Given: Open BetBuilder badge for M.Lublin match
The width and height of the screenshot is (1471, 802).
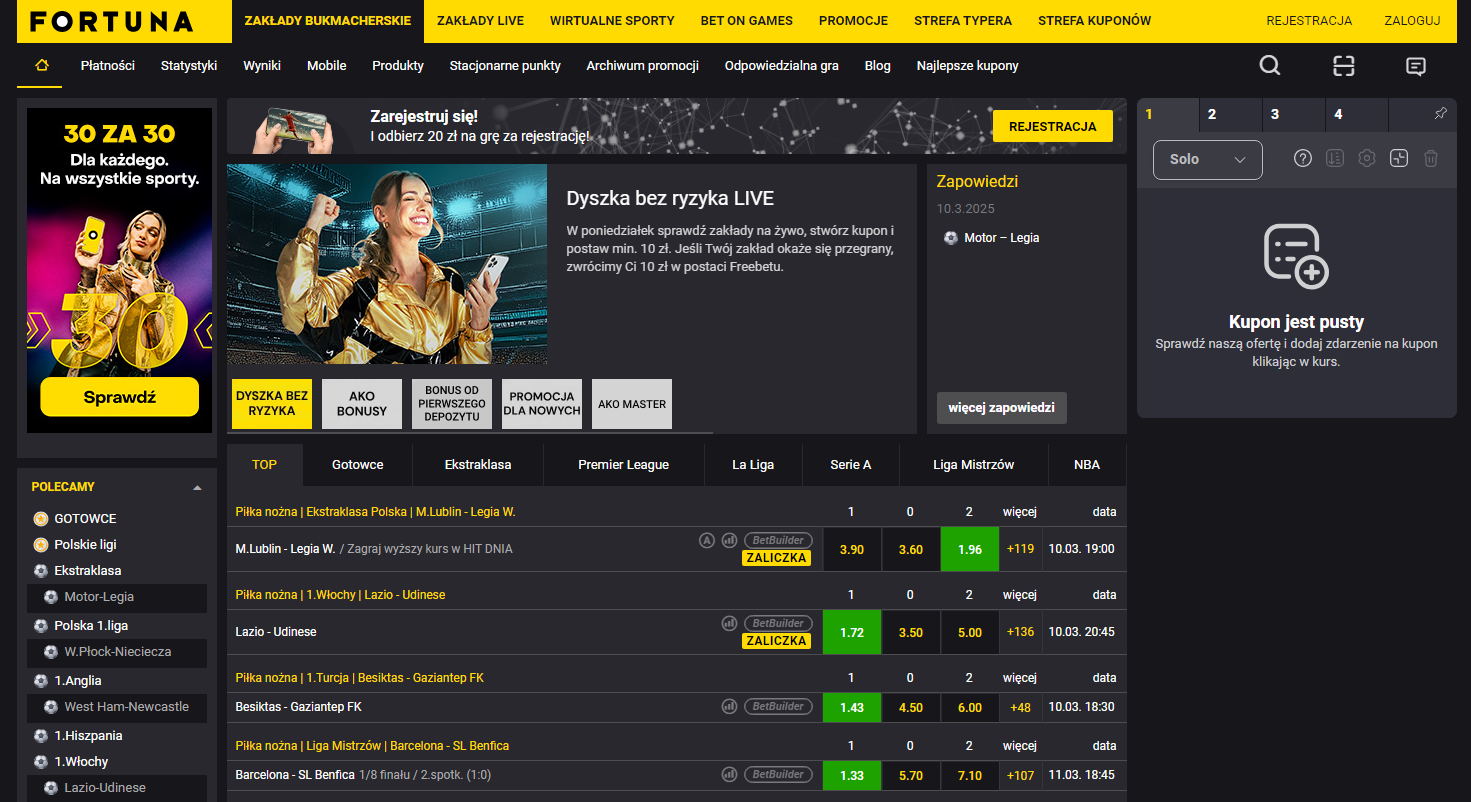Looking at the screenshot, I should pos(778,540).
